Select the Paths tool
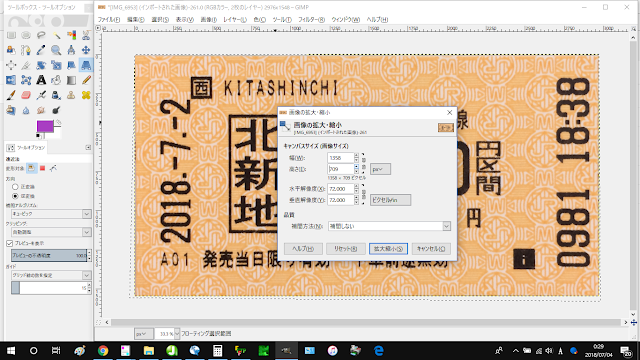Image resolution: width=640 pixels, height=360 pixels. [x=26, y=50]
